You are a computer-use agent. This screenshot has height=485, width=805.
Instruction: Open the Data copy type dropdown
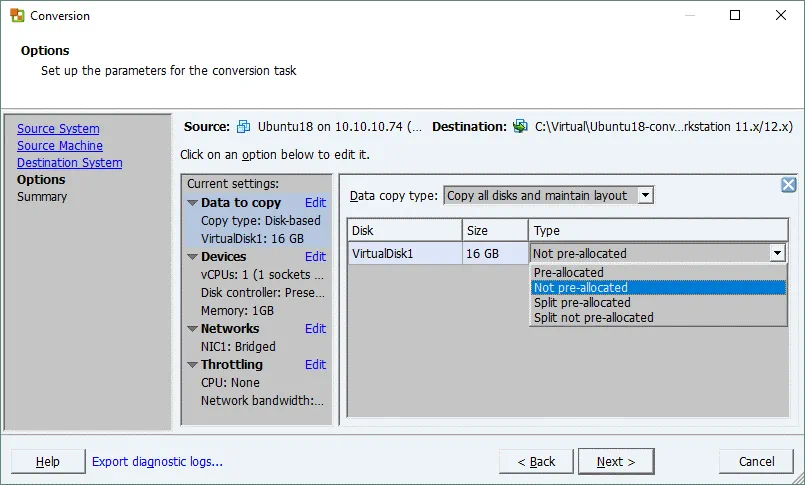[645, 196]
